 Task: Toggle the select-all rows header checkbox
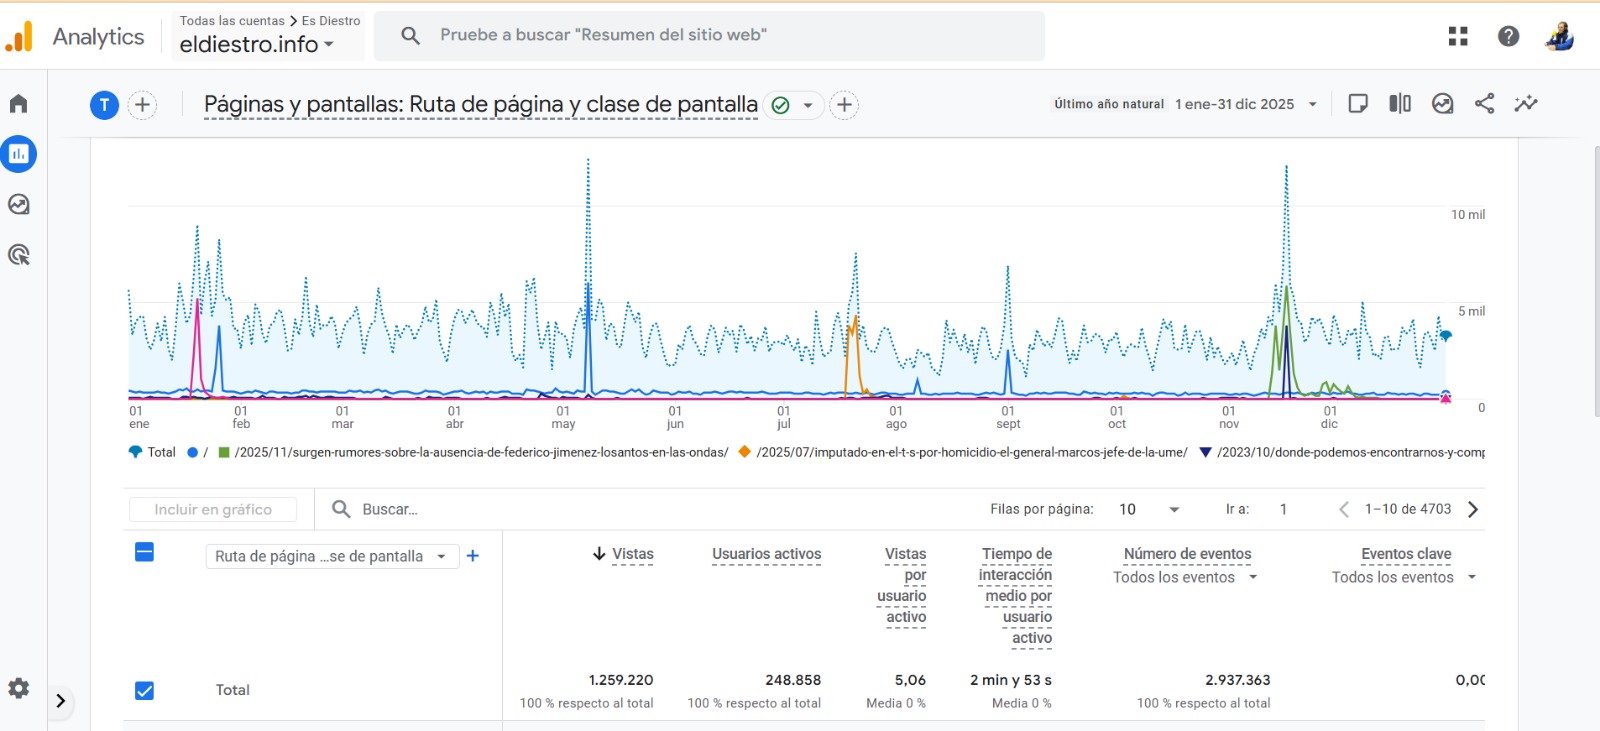144,553
